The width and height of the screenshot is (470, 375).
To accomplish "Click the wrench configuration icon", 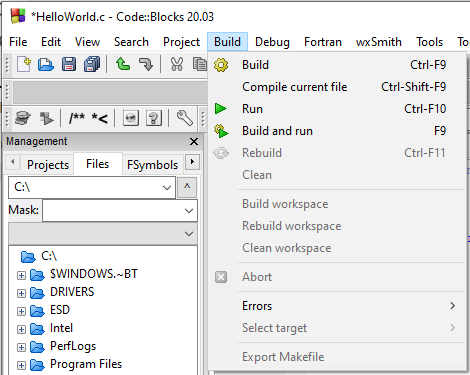I will [x=185, y=118].
